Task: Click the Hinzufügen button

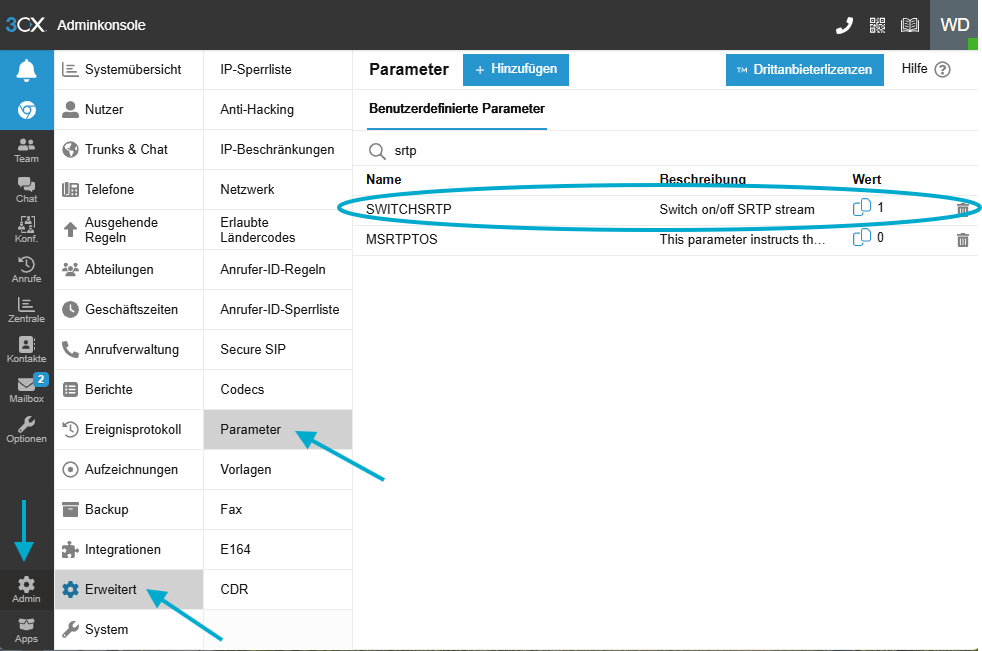Action: click(x=516, y=70)
